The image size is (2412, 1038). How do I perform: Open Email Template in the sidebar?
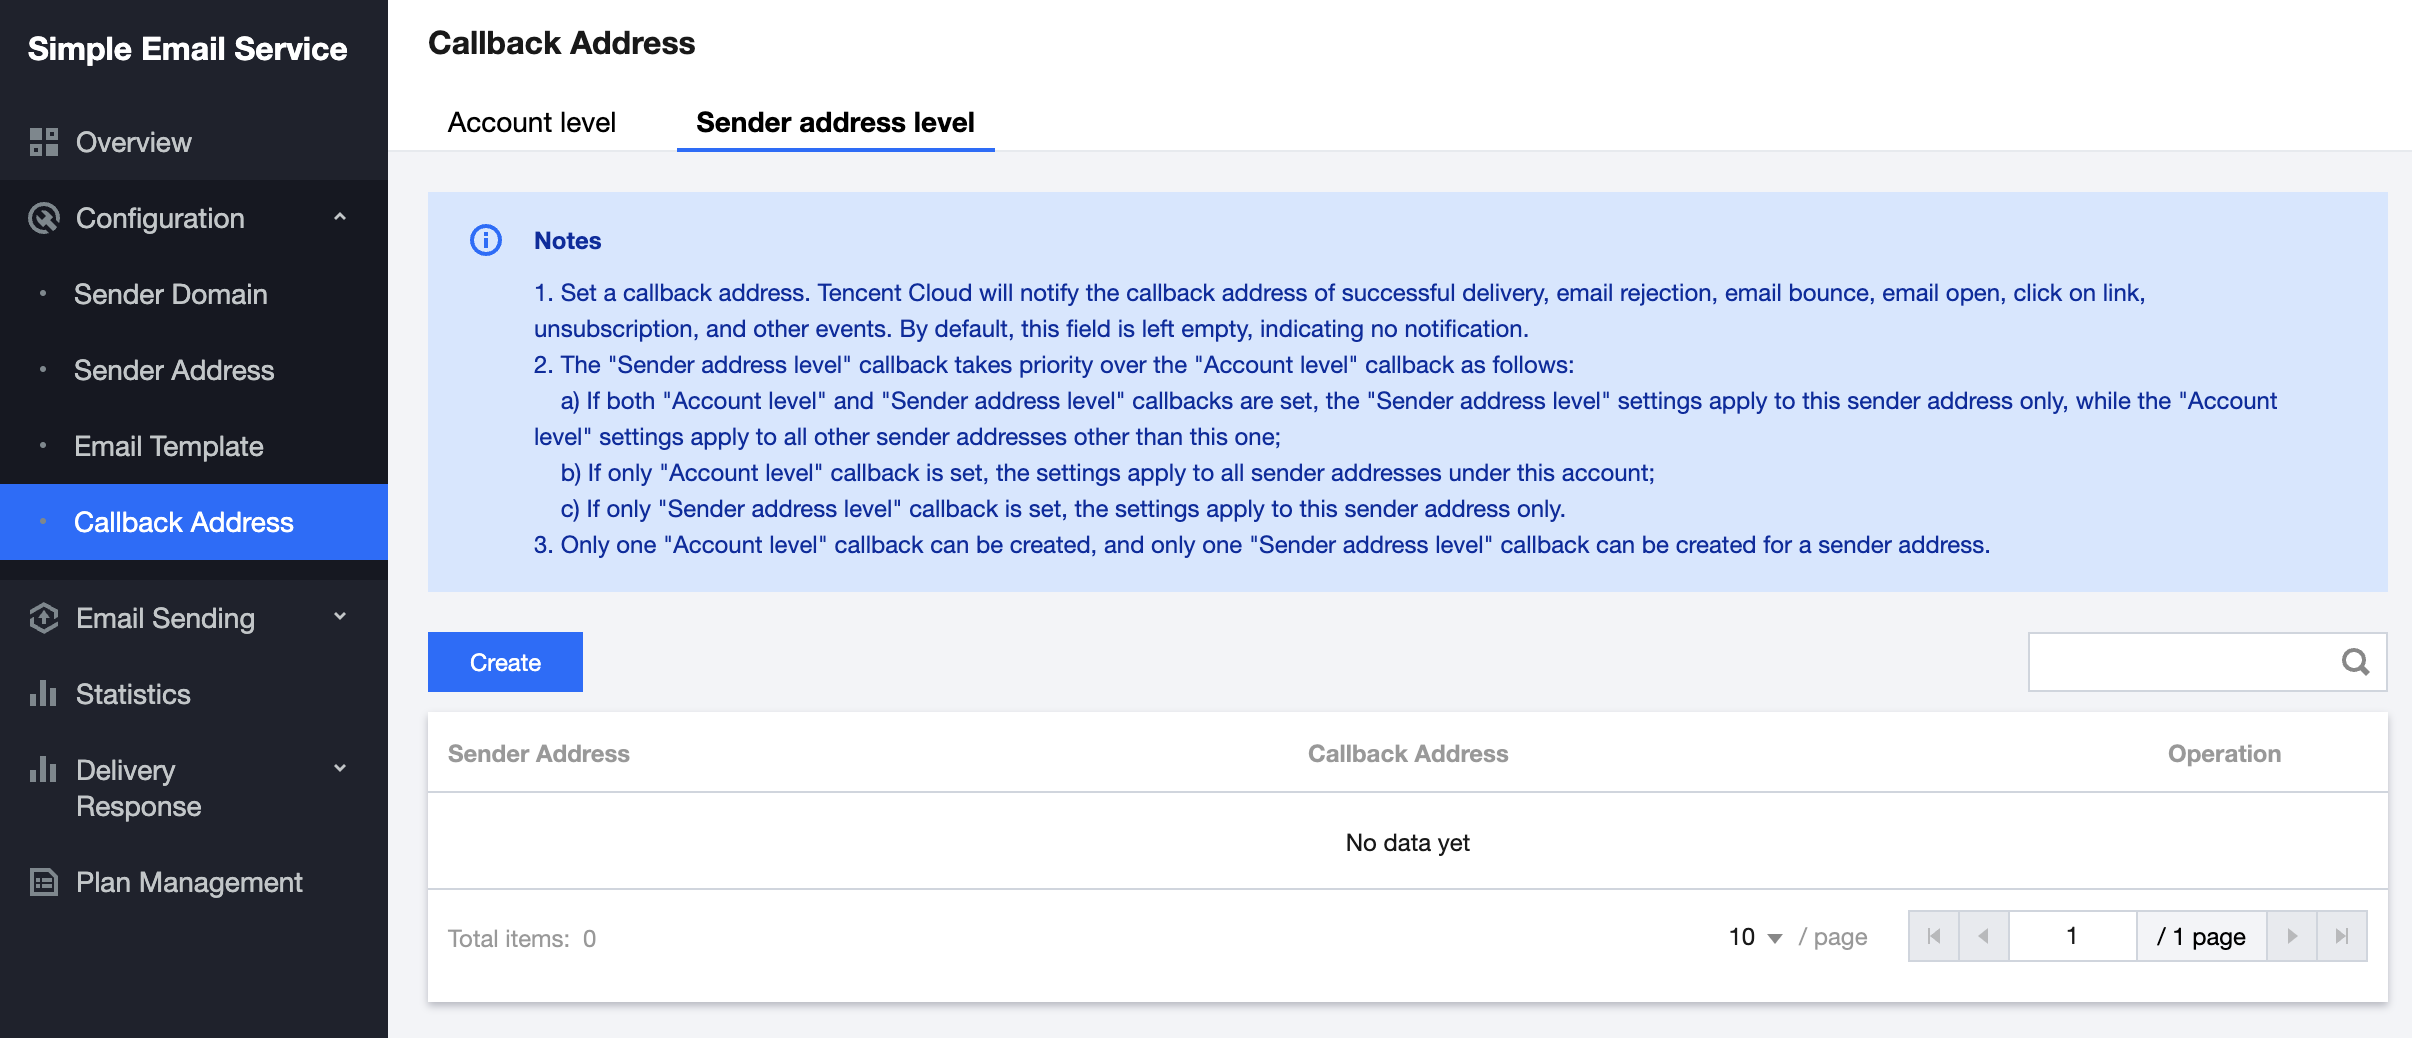169,446
